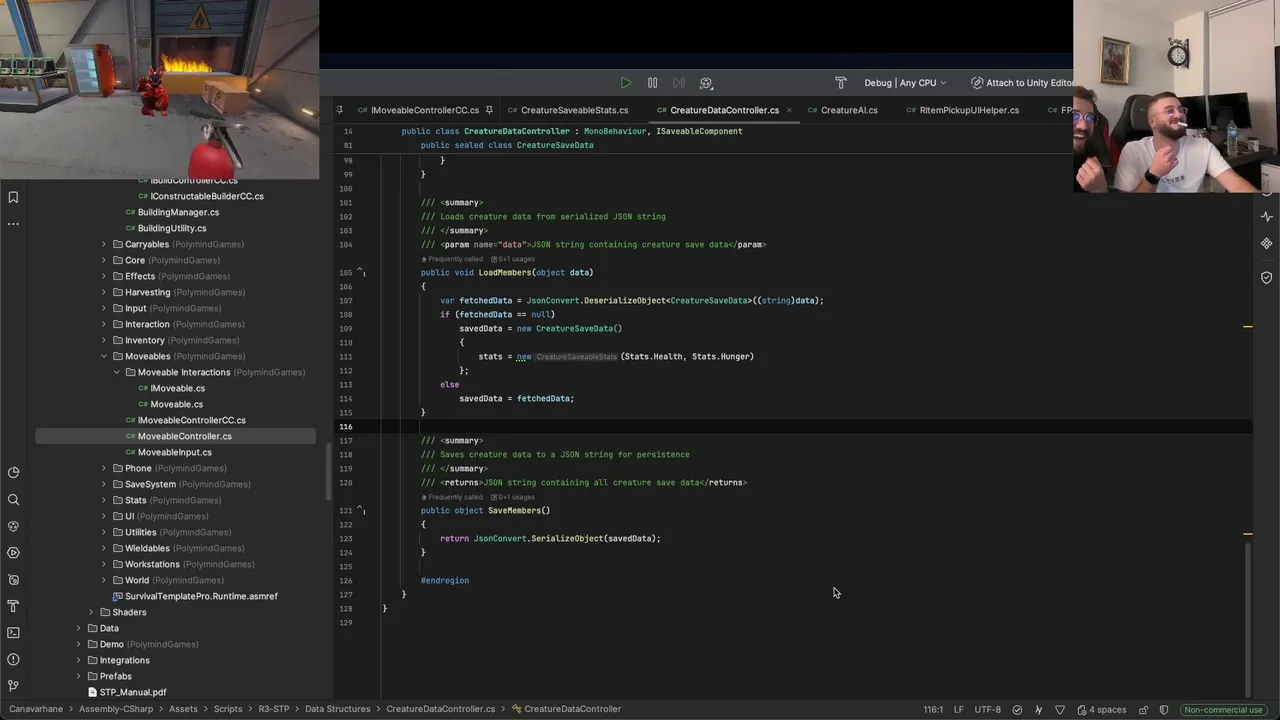Click the Unity play button in toolbar
Image resolution: width=1280 pixels, height=720 pixels.
pyautogui.click(x=626, y=83)
